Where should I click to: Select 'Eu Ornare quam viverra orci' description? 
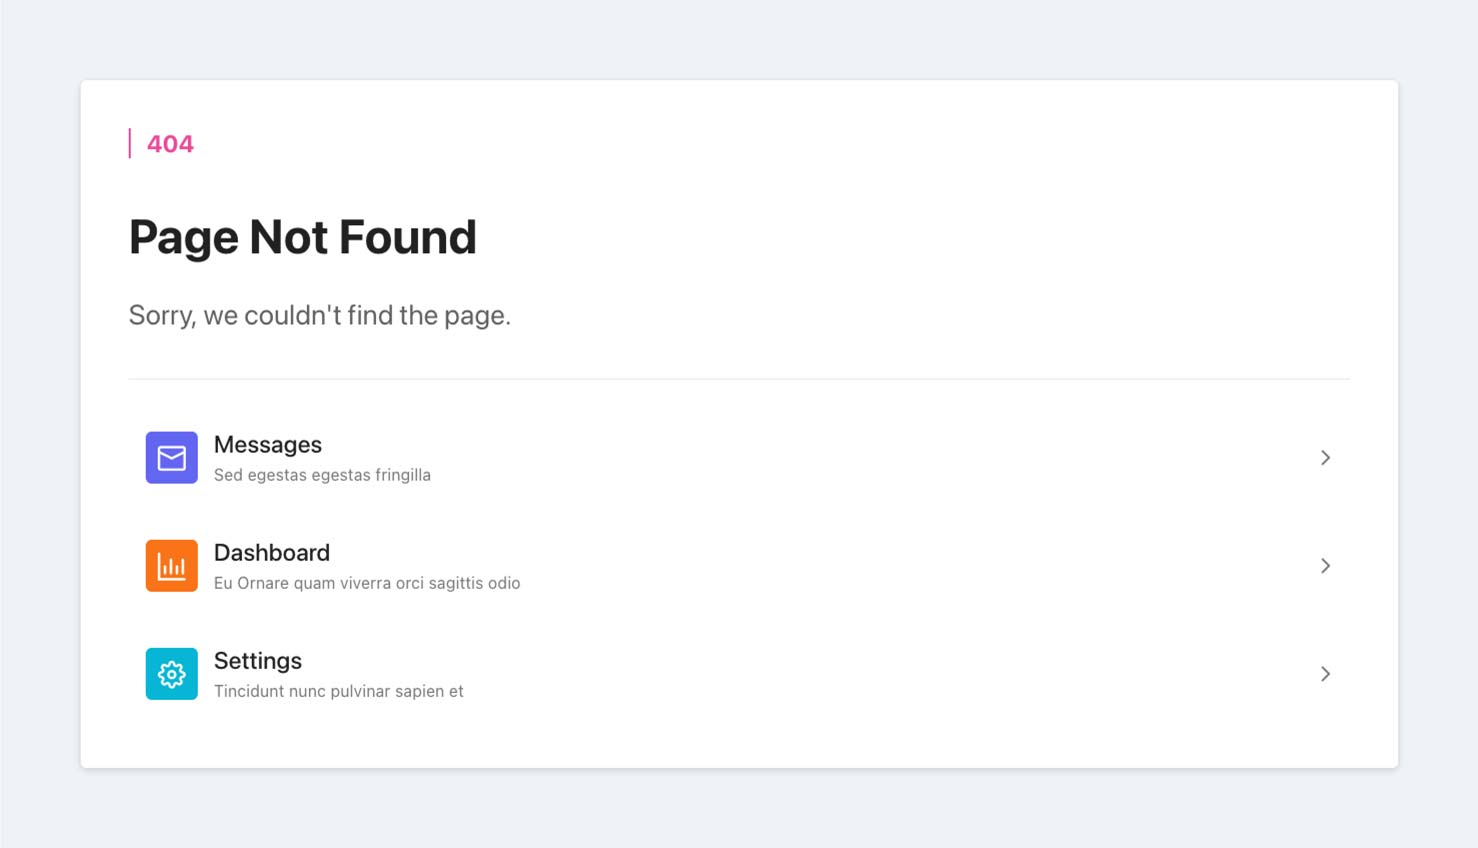click(x=367, y=583)
